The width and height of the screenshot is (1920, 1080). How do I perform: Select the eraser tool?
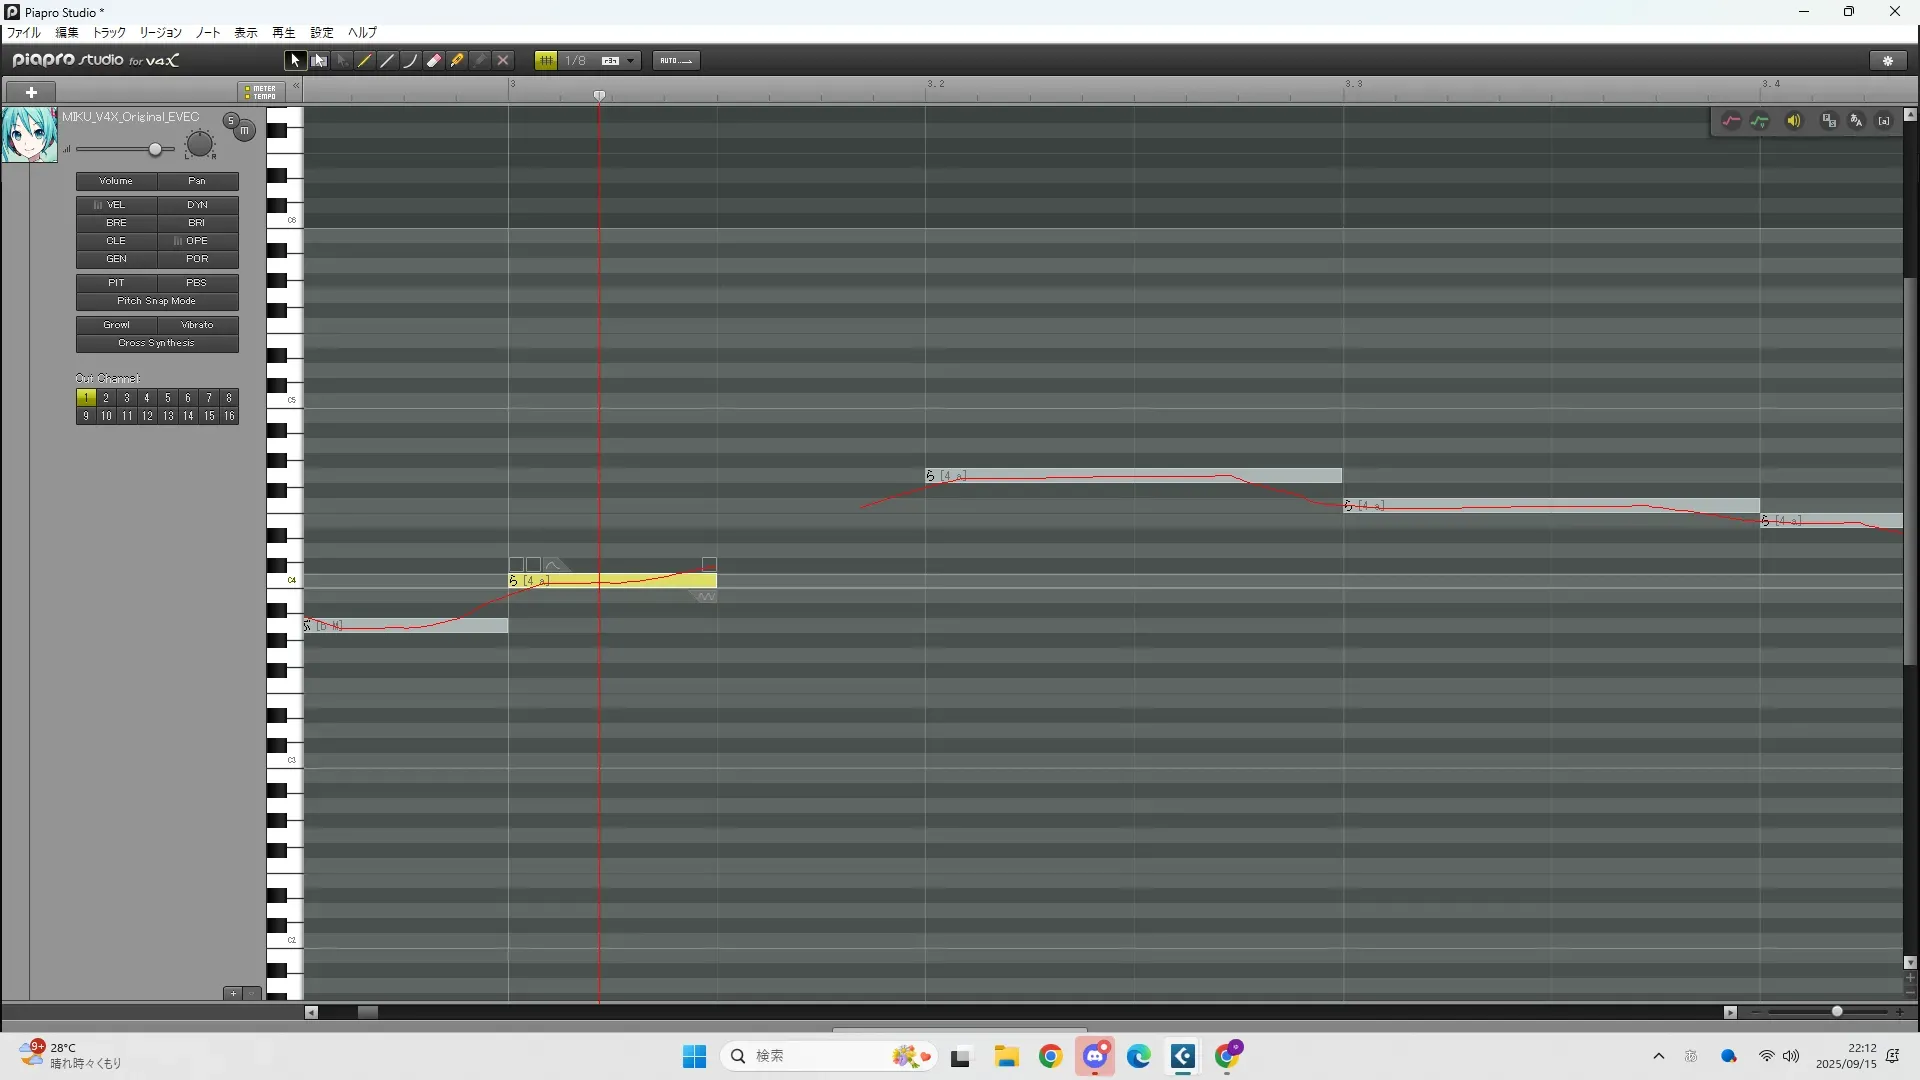(434, 61)
